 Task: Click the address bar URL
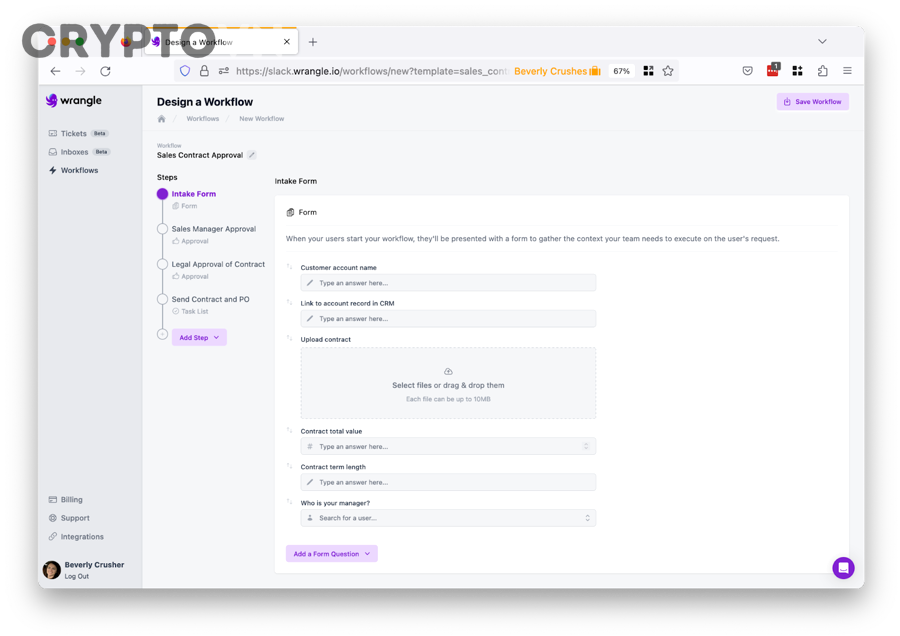click(371, 71)
